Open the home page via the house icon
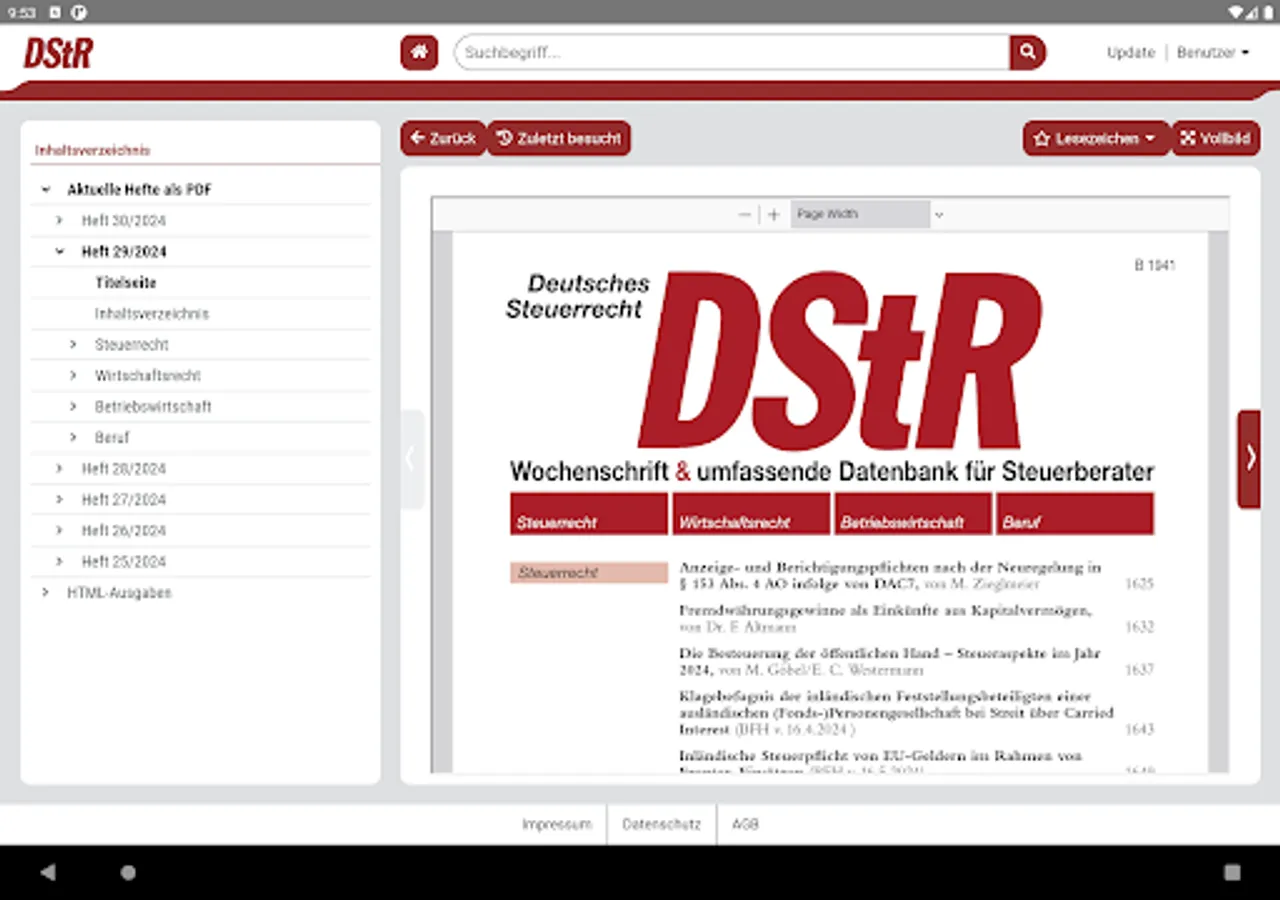The height and width of the screenshot is (900, 1280). [418, 52]
